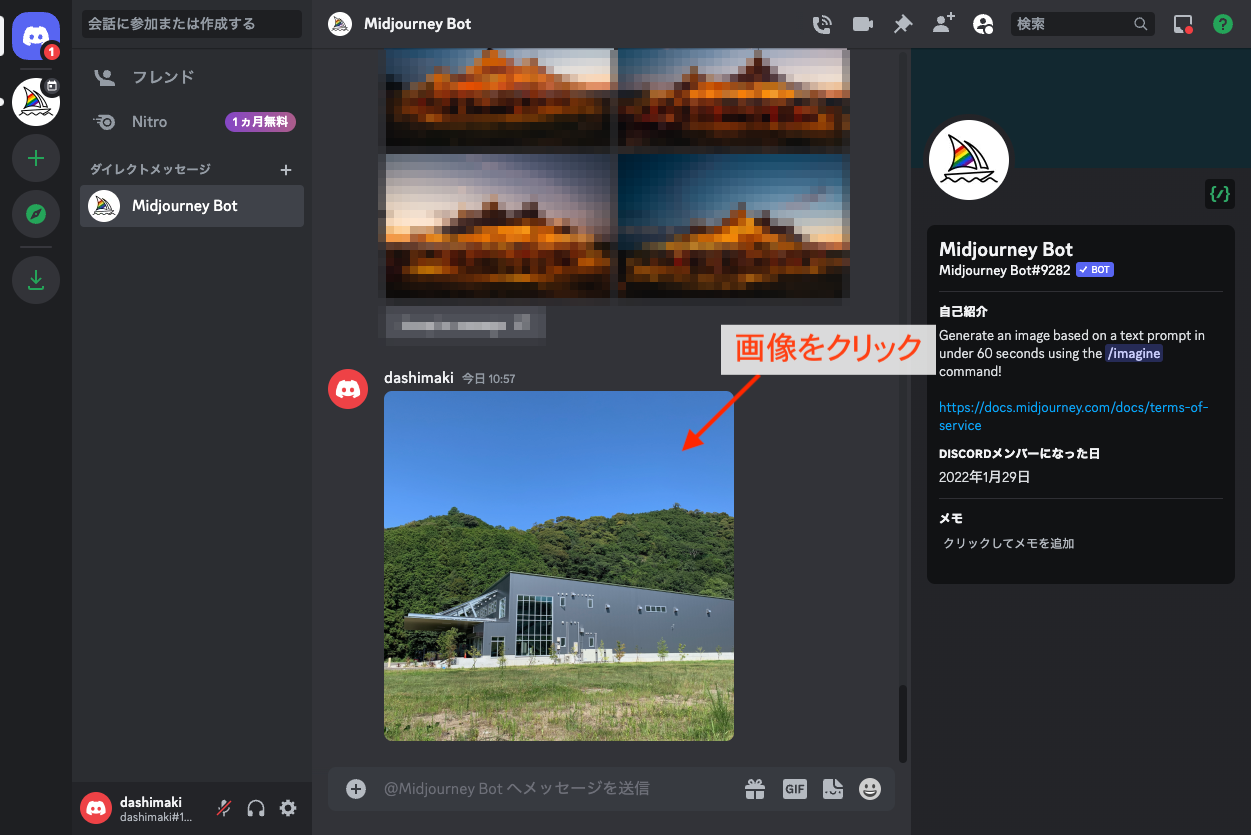Start a voice call with Midjourney Bot
The image size is (1251, 835).
click(822, 24)
